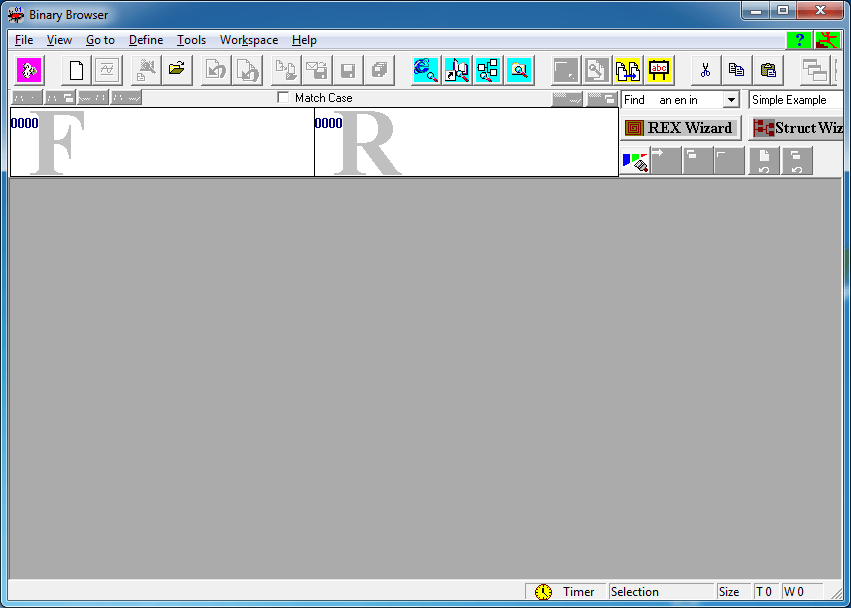Click the Timer label in status bar

578,592
